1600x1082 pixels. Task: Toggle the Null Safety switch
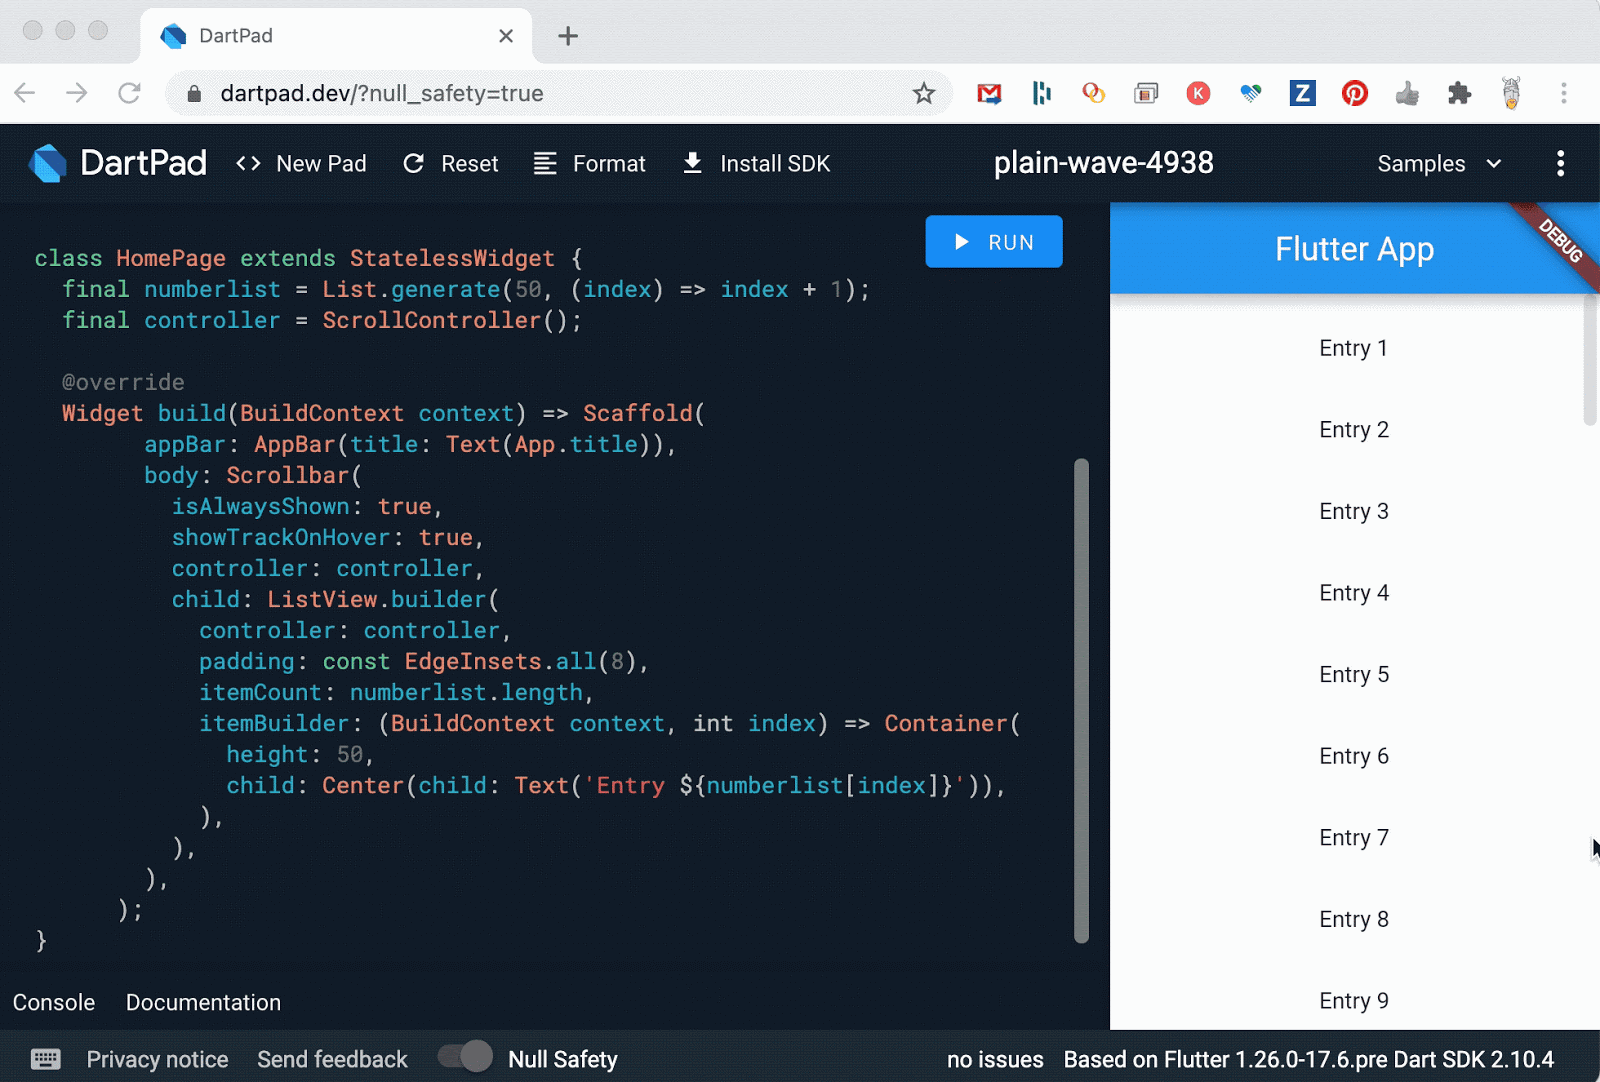(x=464, y=1056)
